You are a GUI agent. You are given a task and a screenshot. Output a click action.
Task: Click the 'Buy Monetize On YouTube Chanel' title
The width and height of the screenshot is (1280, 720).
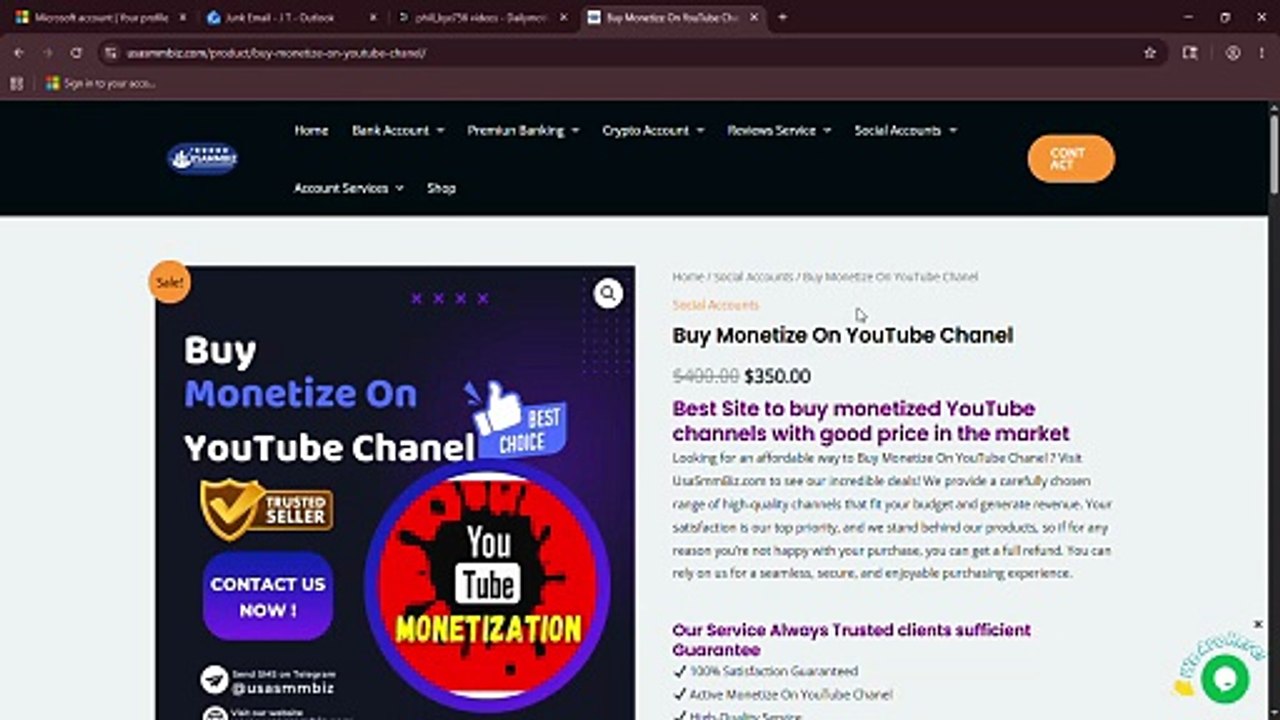[842, 335]
